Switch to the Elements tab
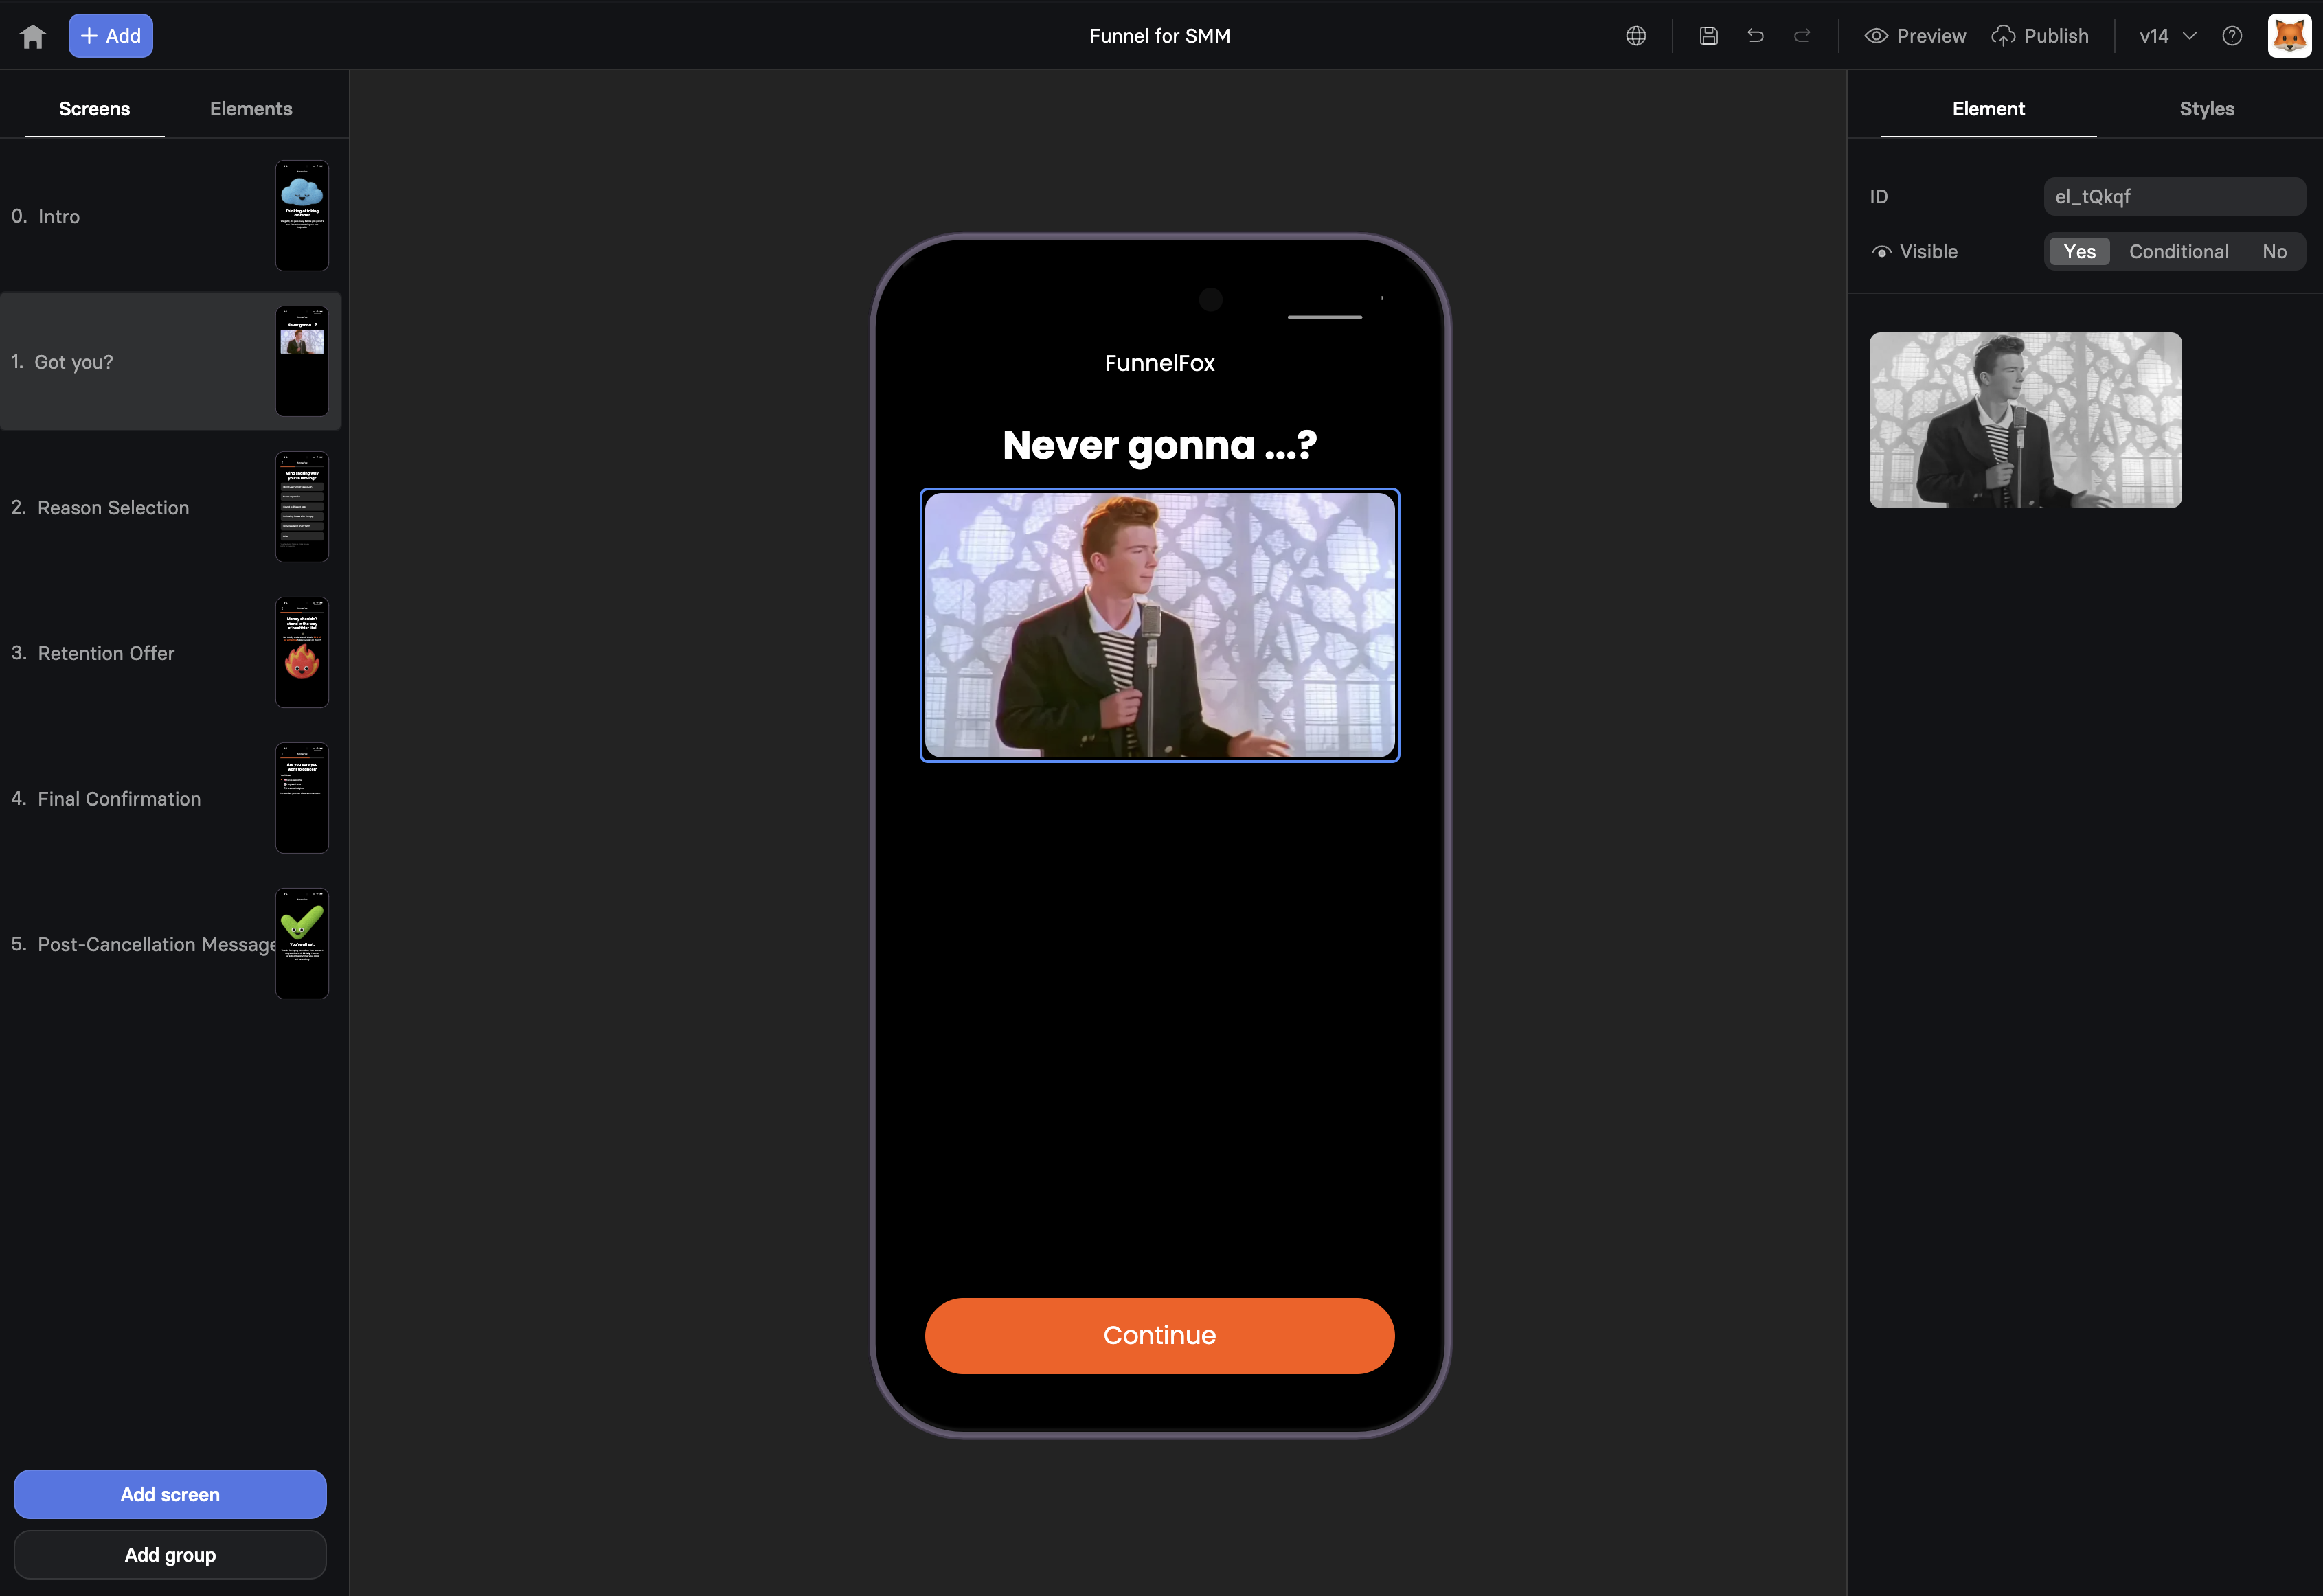This screenshot has width=2323, height=1596. pyautogui.click(x=251, y=109)
